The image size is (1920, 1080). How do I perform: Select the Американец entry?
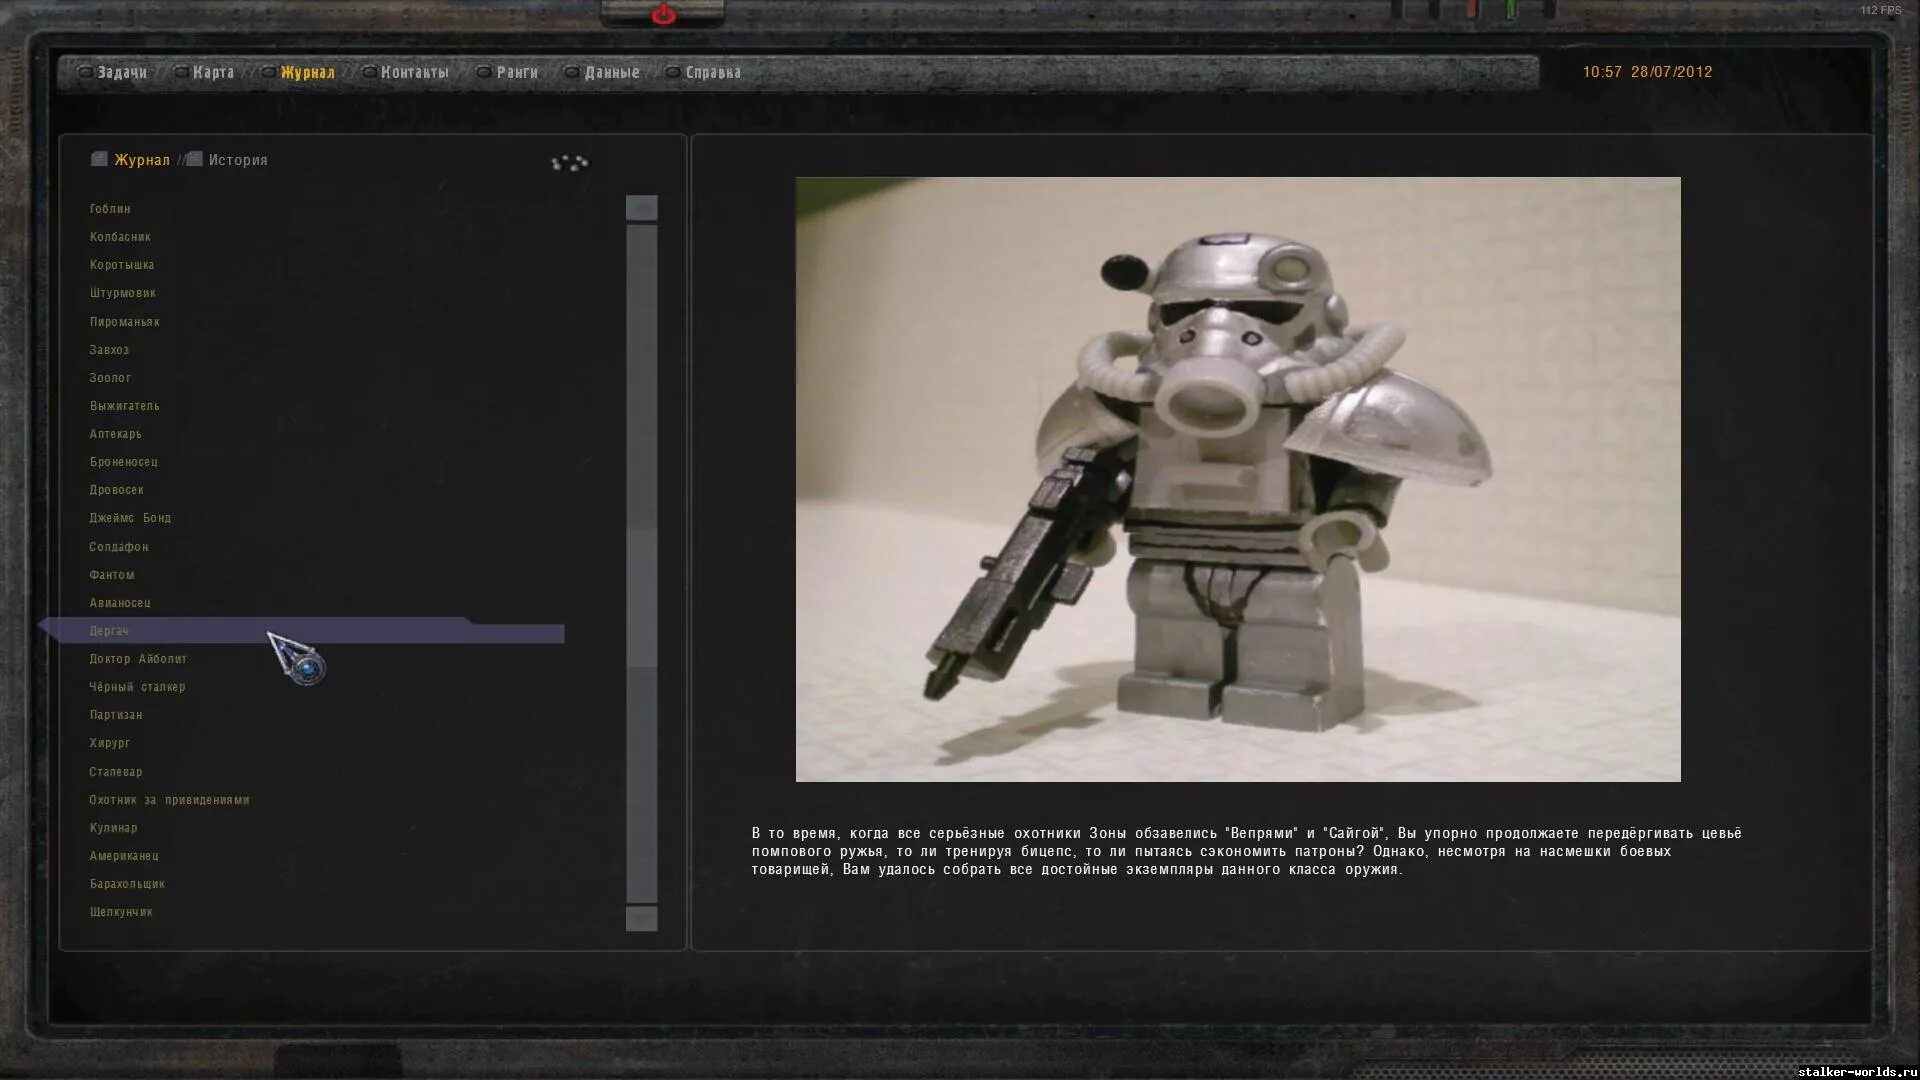124,856
